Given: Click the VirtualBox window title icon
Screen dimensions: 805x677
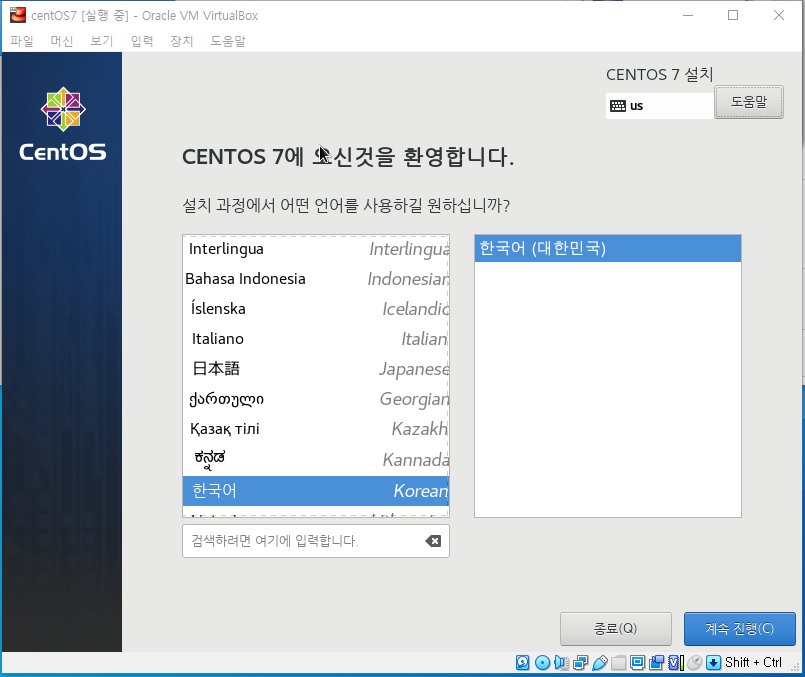Looking at the screenshot, I should pyautogui.click(x=18, y=15).
